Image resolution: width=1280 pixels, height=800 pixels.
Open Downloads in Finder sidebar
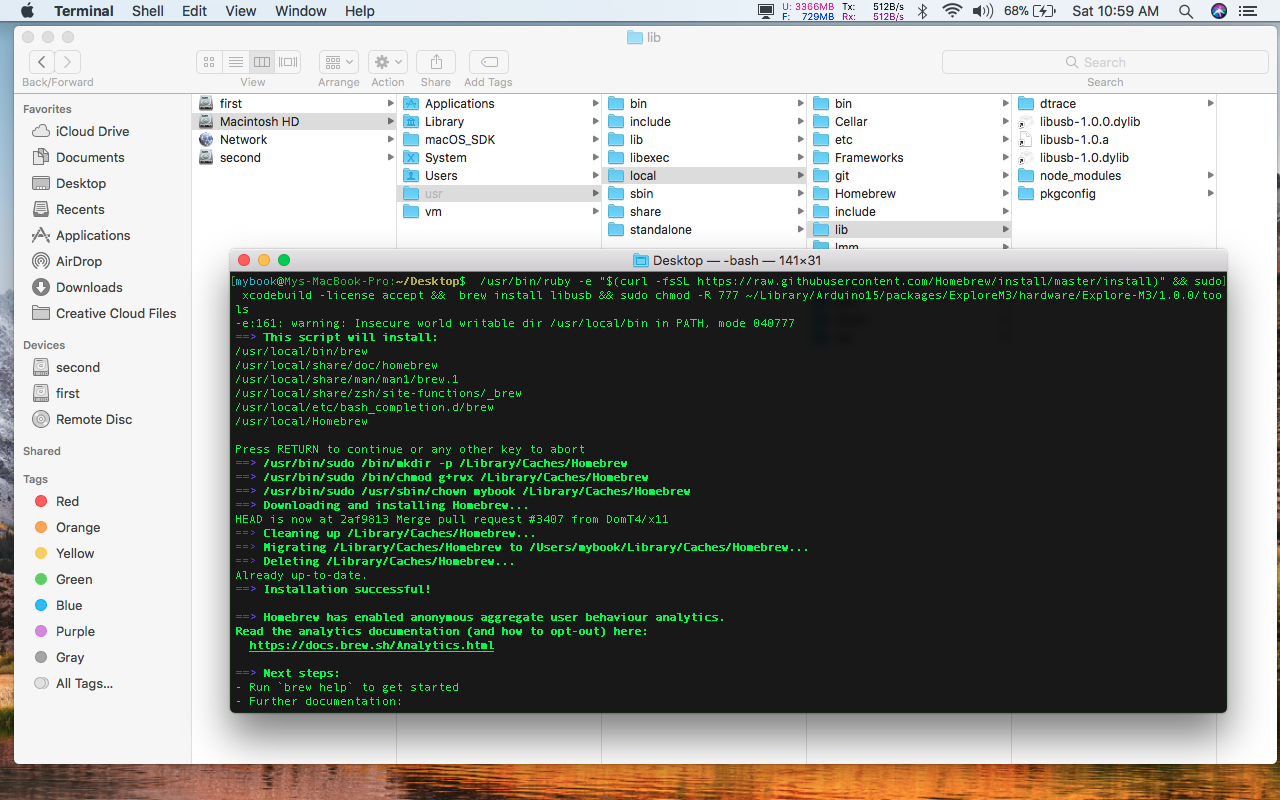[89, 287]
